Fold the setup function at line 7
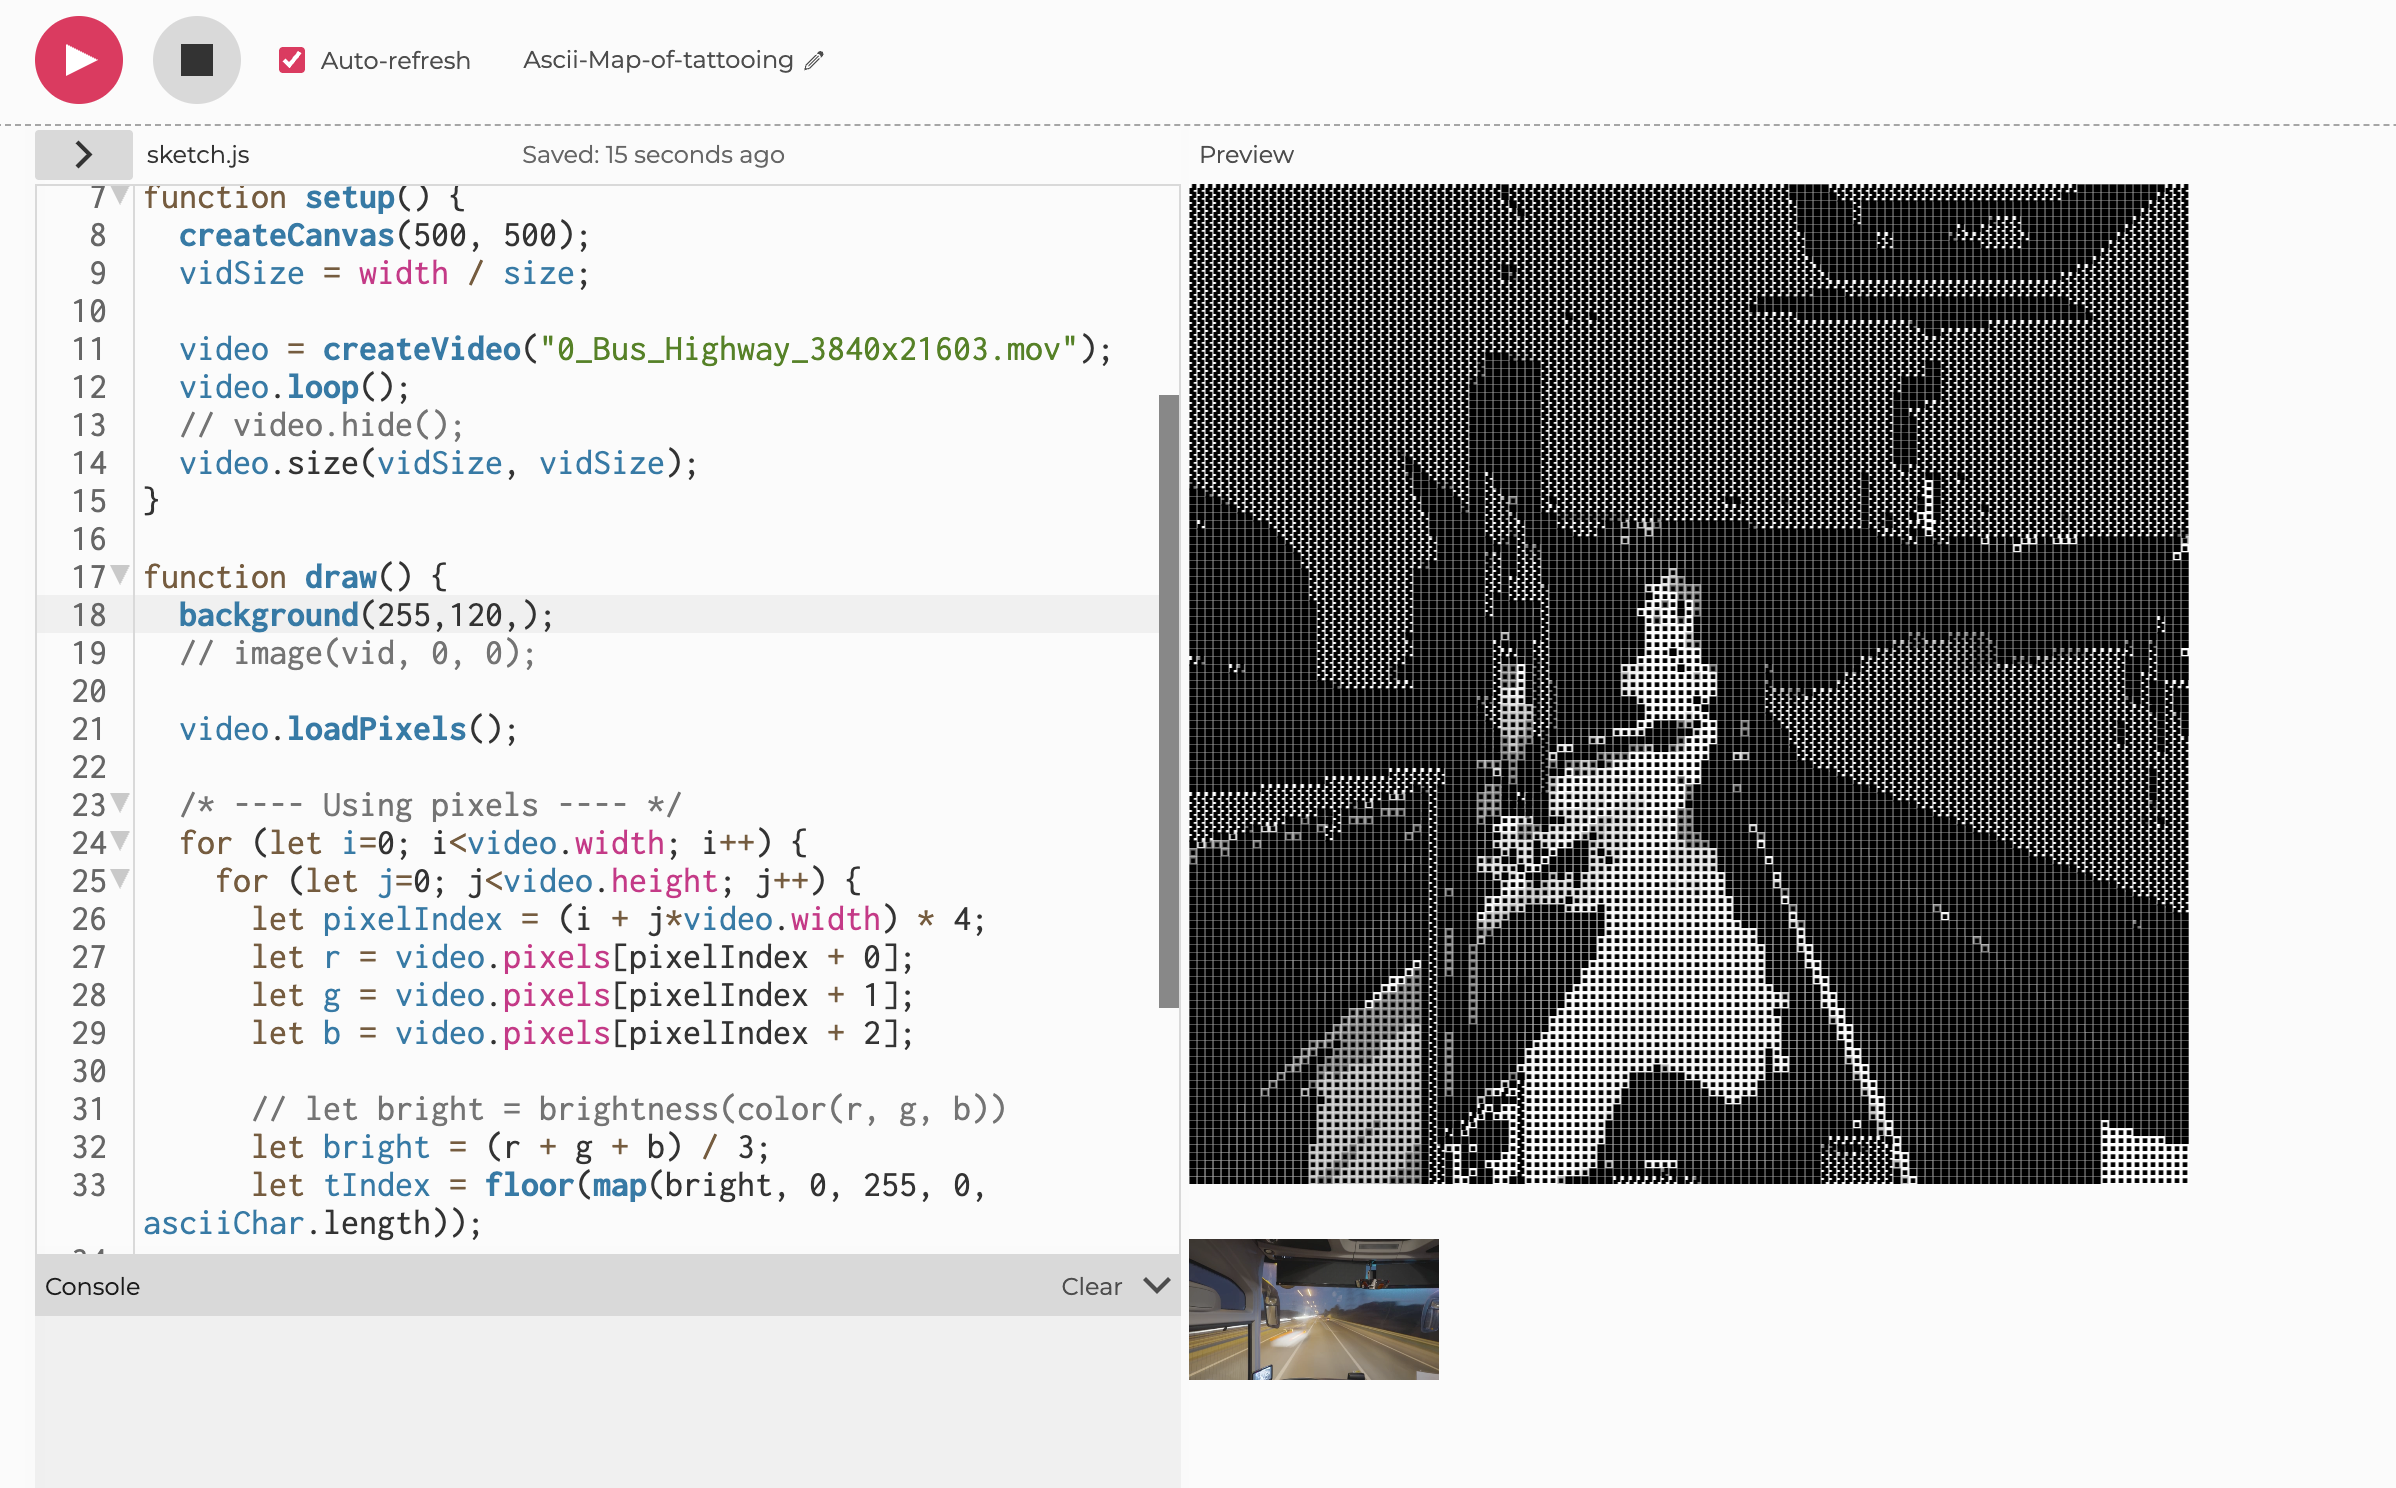The height and width of the screenshot is (1488, 2396). (x=121, y=195)
